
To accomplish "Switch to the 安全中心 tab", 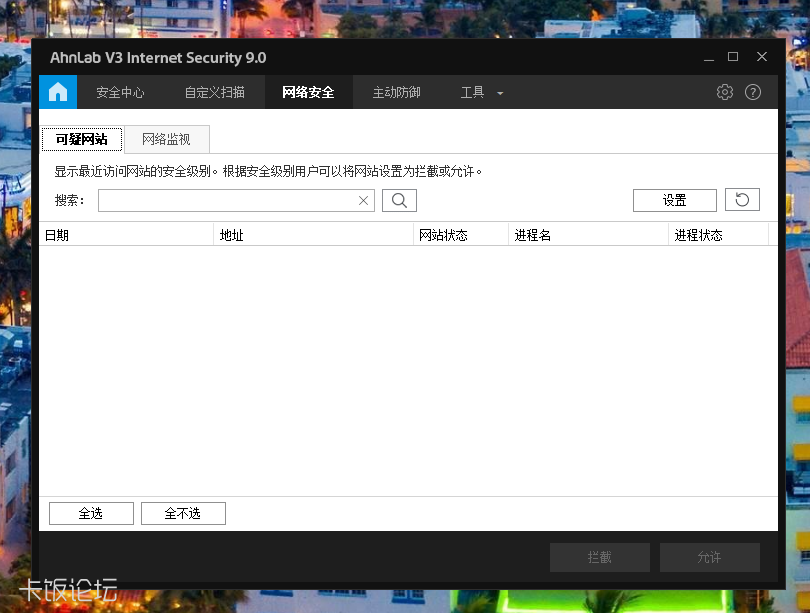I will tap(120, 91).
